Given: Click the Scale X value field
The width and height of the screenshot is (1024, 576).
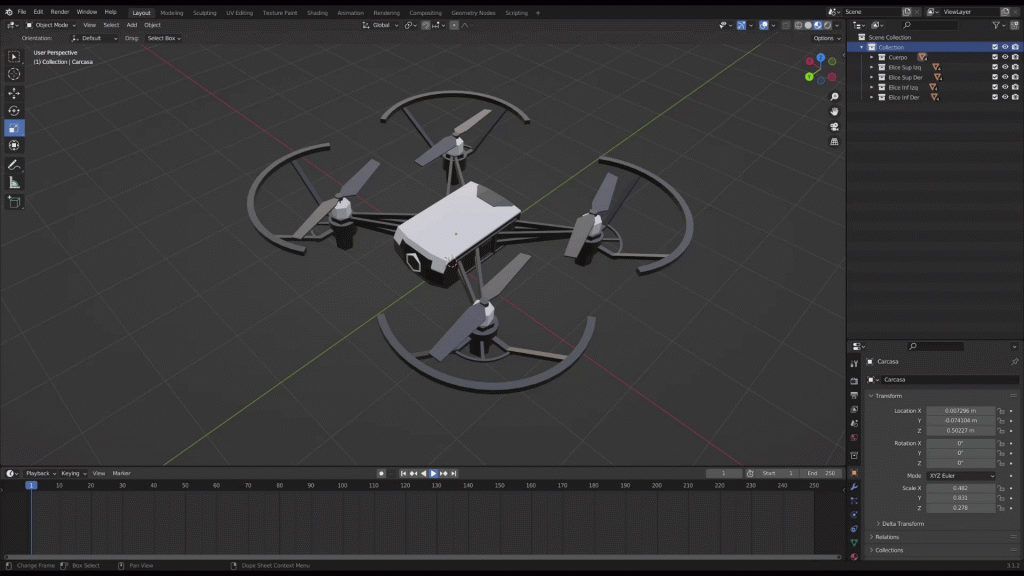Looking at the screenshot, I should pos(960,488).
